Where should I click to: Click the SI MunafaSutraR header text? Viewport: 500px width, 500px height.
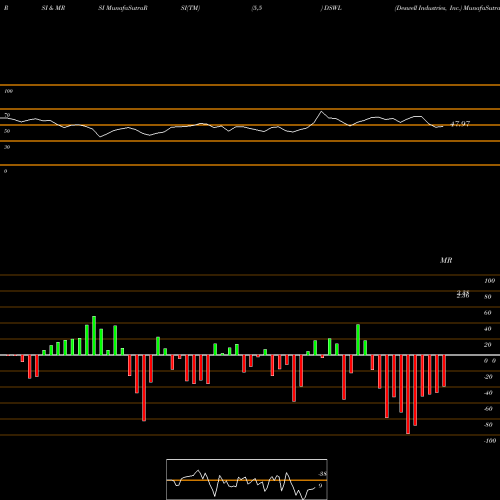[x=123, y=8]
